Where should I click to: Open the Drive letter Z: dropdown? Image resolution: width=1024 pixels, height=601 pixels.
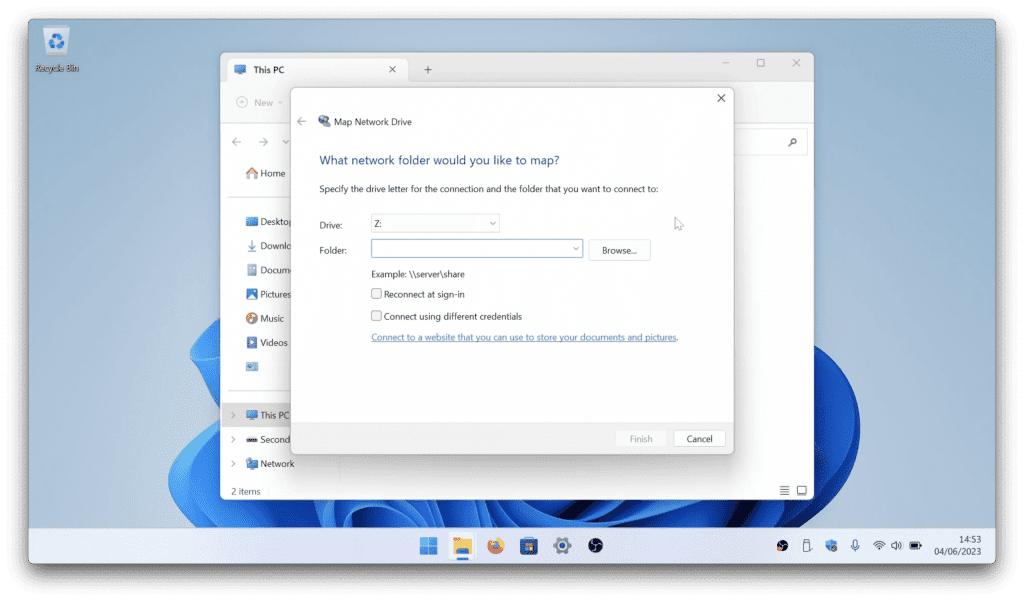point(435,223)
